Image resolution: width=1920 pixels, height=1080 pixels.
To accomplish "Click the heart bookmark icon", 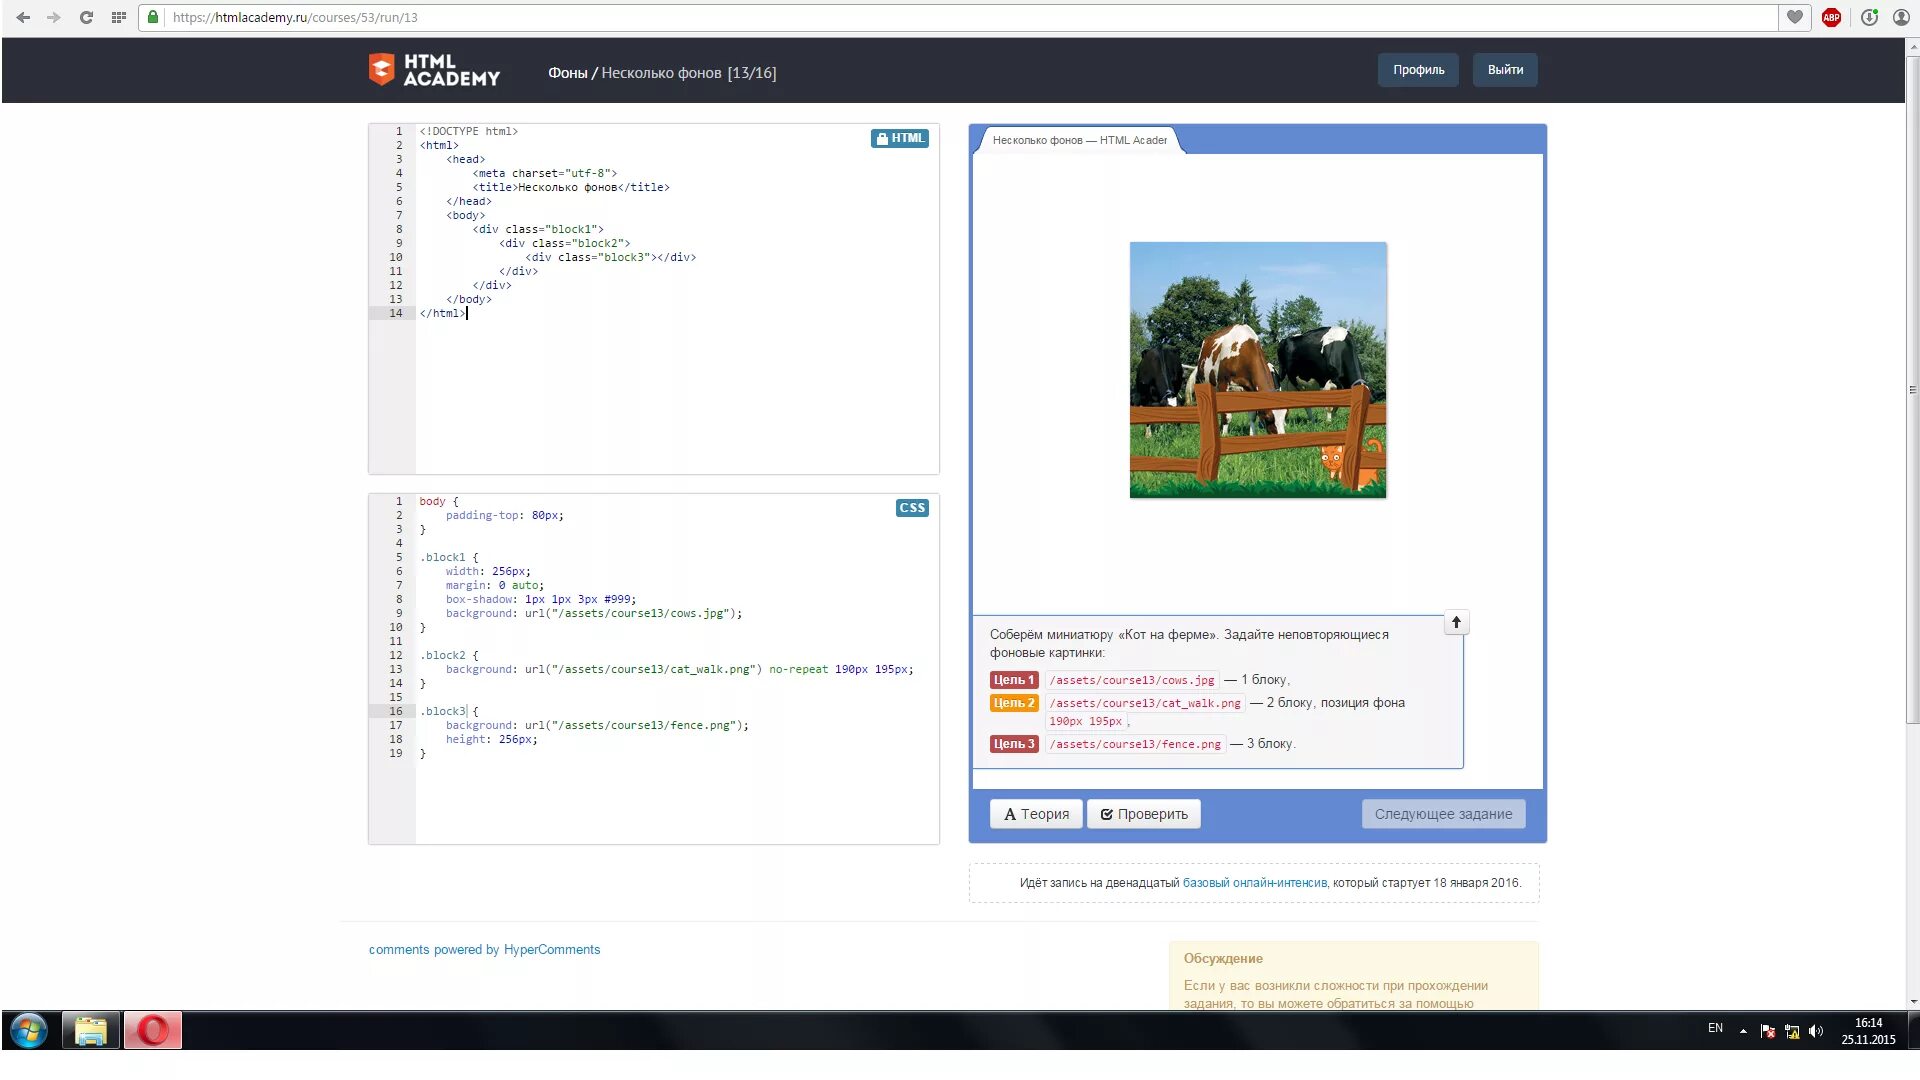I will click(x=1795, y=17).
